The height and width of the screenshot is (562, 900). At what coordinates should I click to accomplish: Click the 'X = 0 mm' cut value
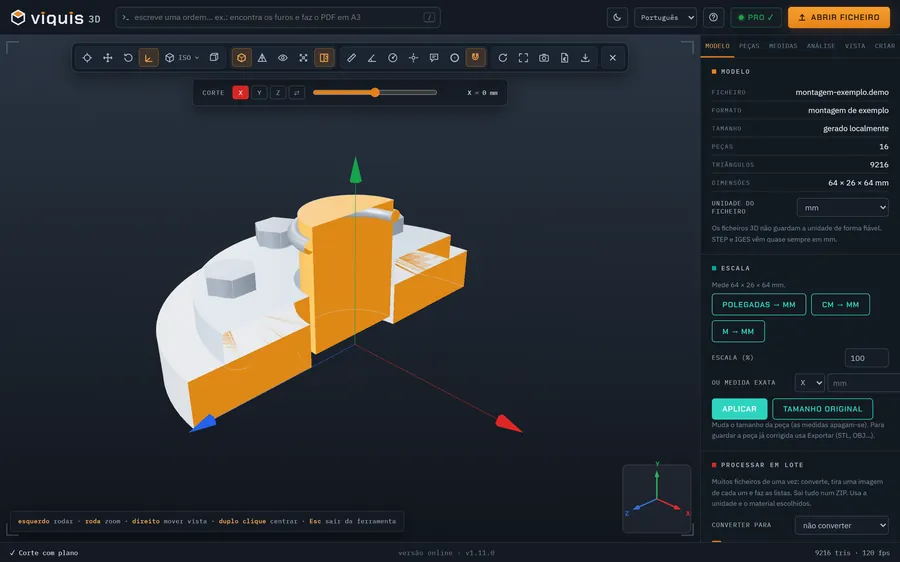[x=482, y=92]
